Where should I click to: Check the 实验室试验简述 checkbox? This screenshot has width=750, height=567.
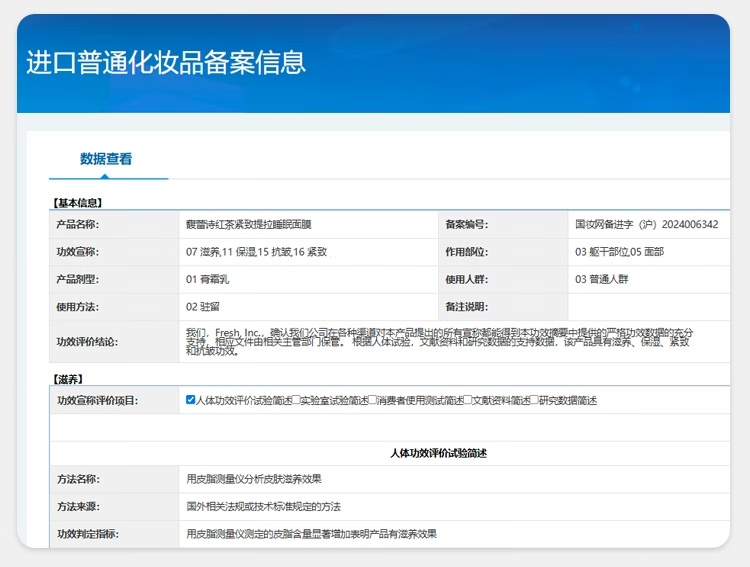(295, 400)
